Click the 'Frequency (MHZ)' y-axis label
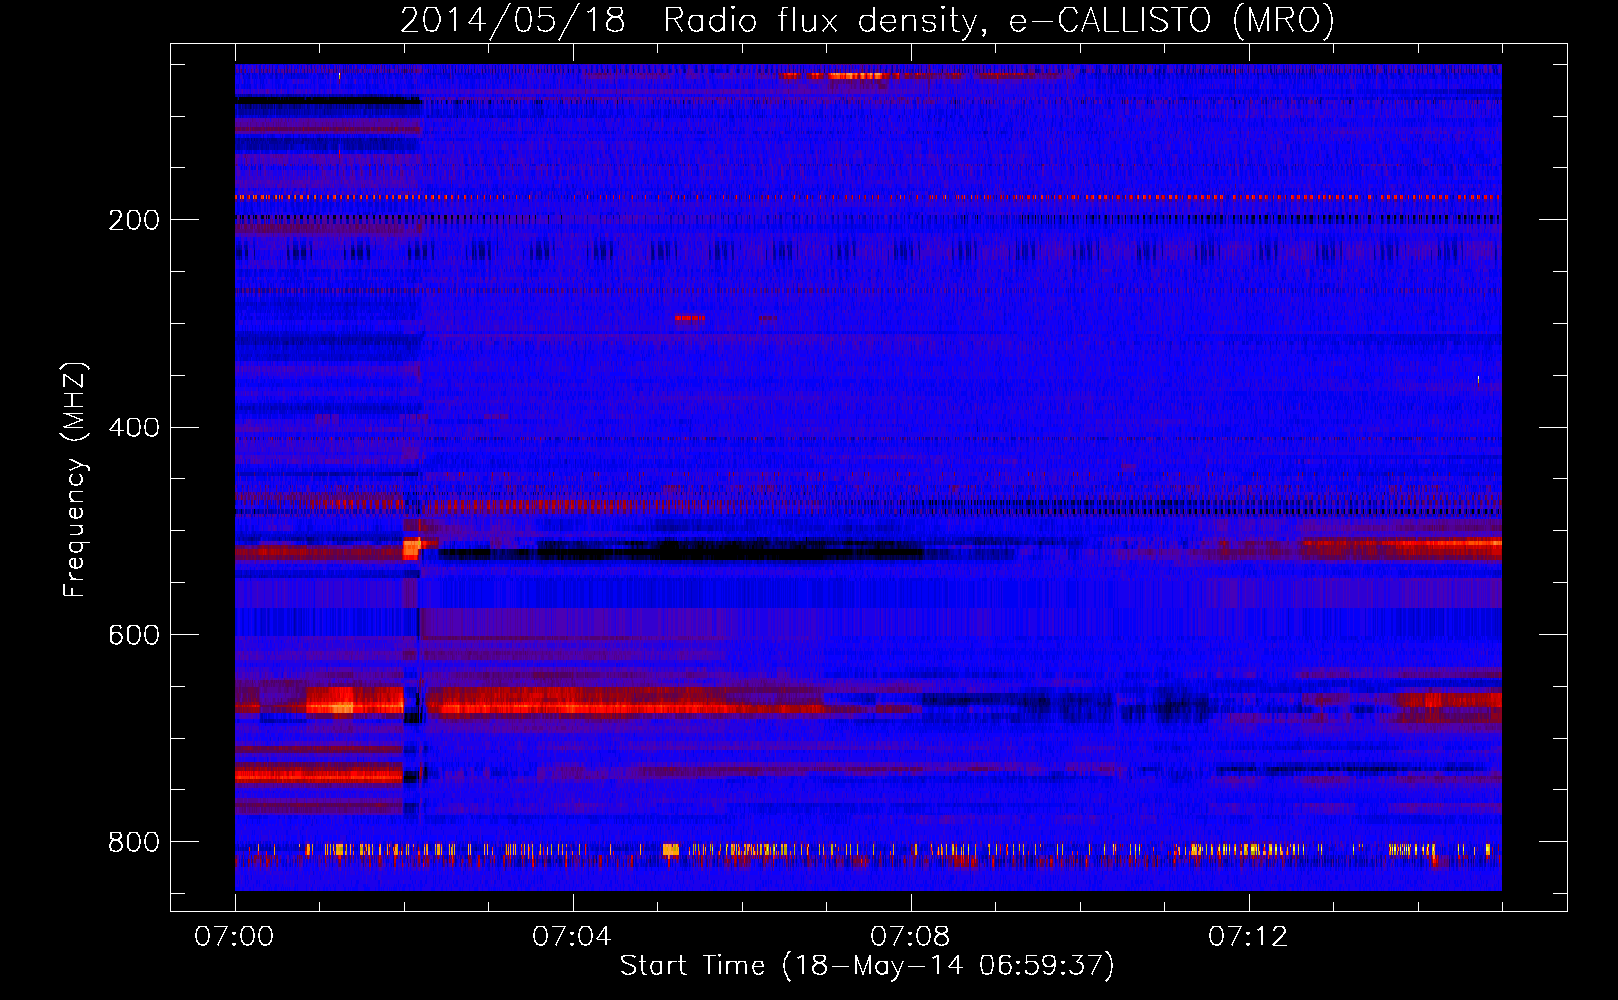Image resolution: width=1618 pixels, height=1000 pixels. point(75,479)
